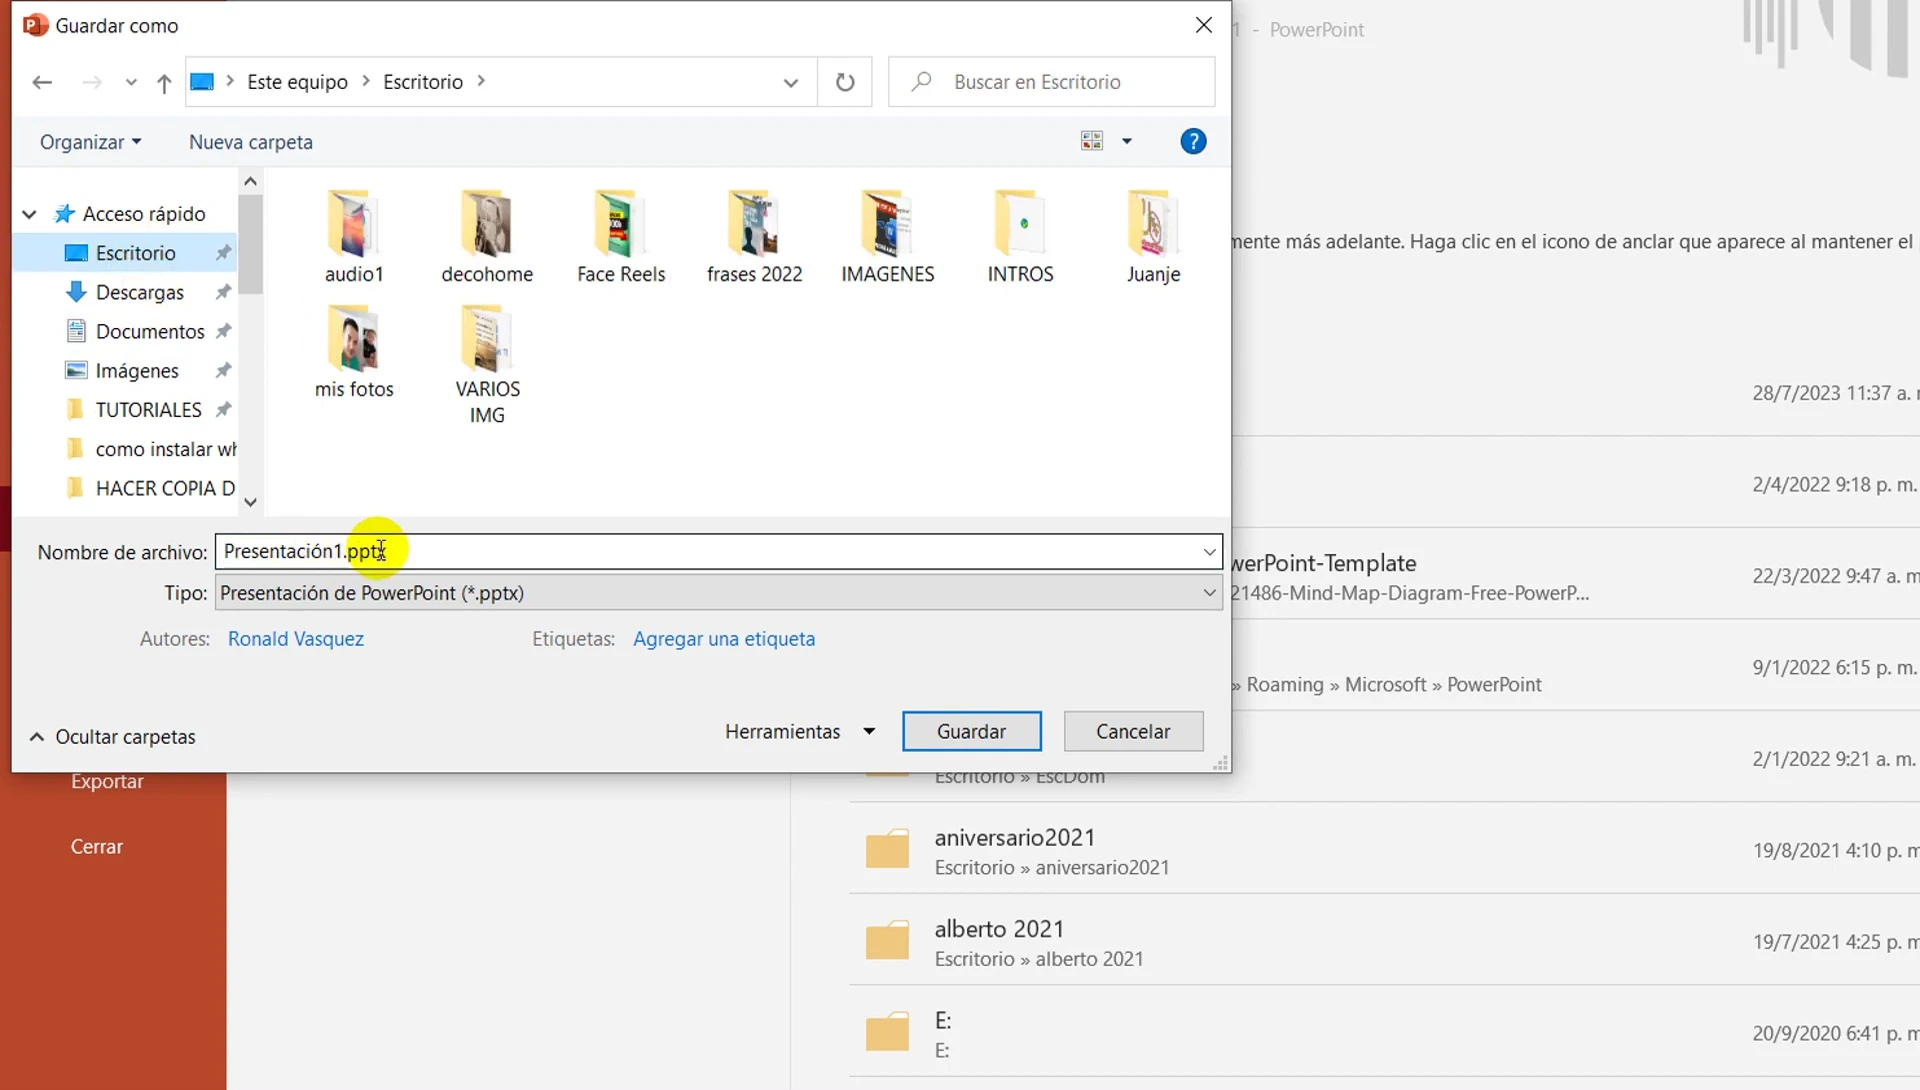Click the pin icon beside Documentos

[x=223, y=331]
